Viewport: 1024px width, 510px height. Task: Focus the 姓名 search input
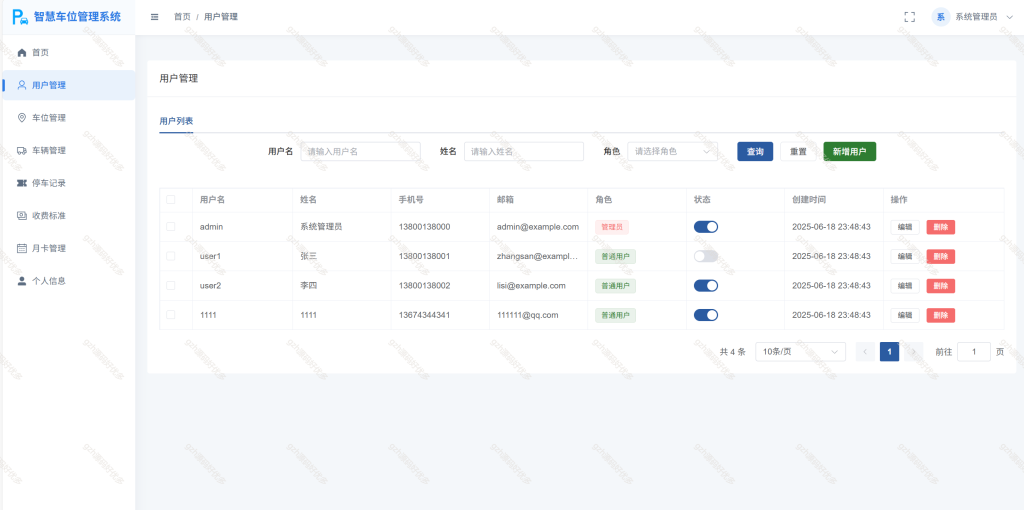coord(524,151)
